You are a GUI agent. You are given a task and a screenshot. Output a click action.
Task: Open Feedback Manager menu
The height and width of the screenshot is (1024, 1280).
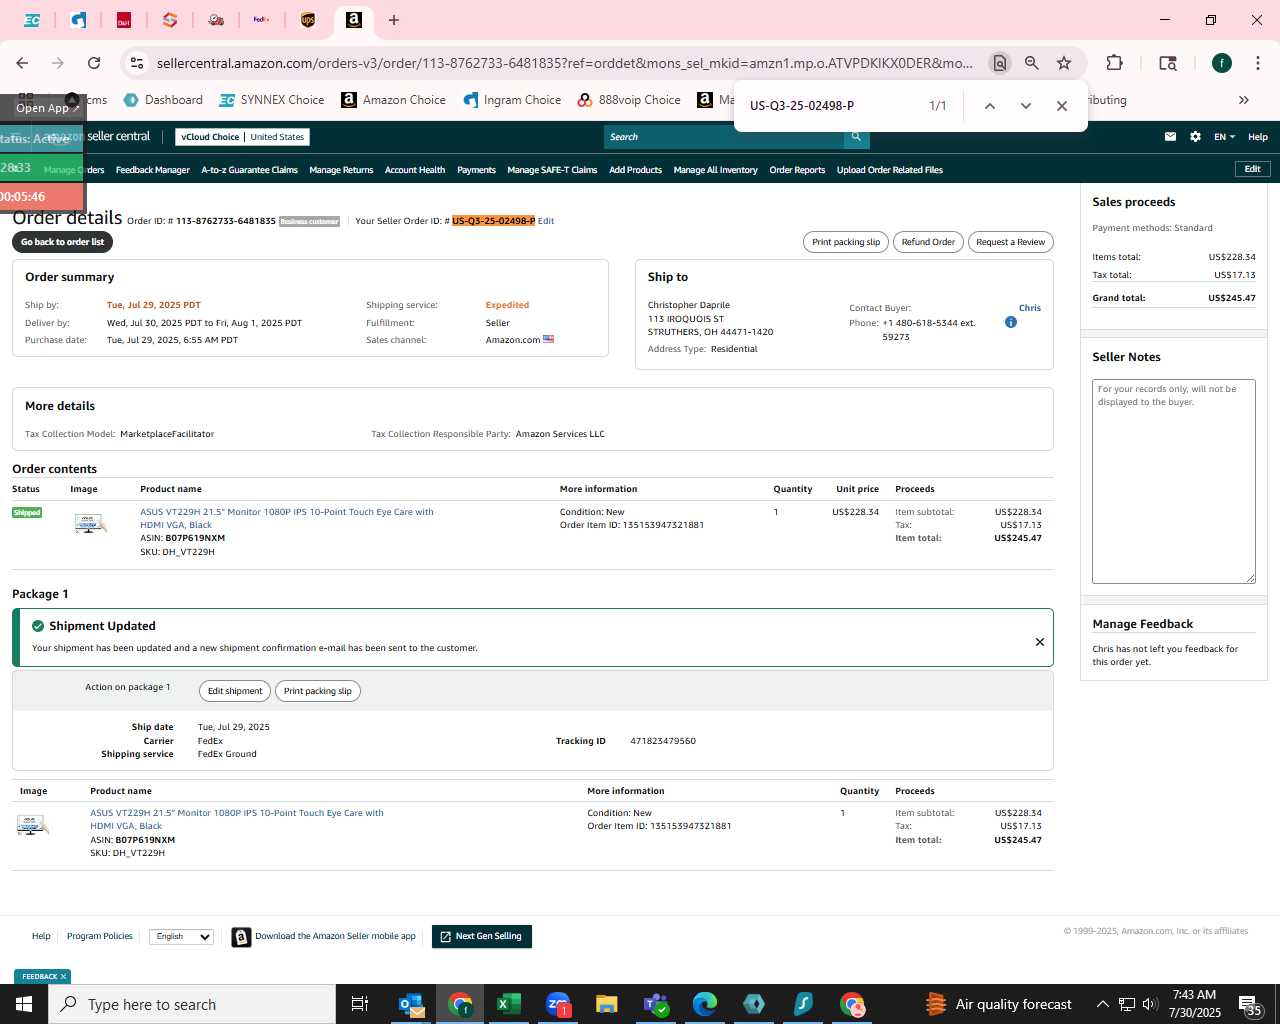[153, 170]
